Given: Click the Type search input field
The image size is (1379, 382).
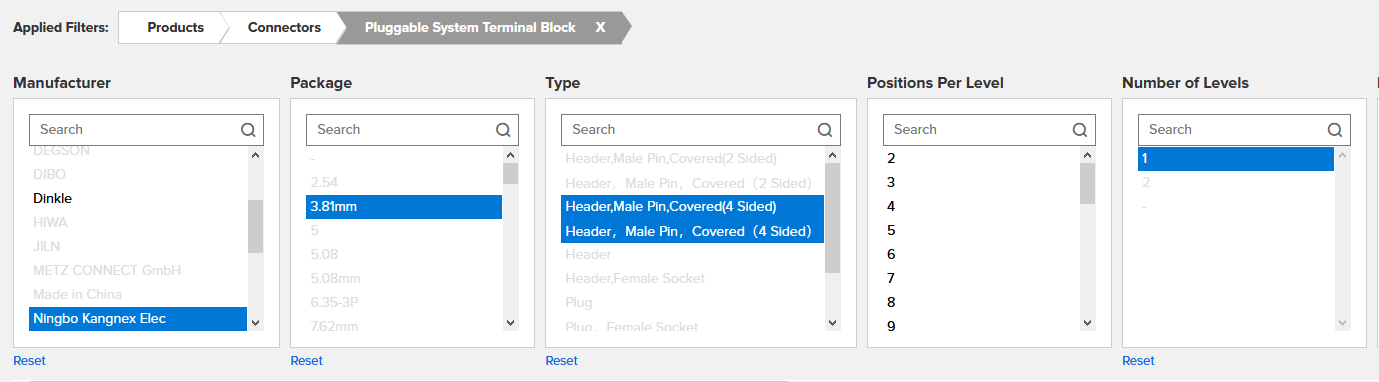Looking at the screenshot, I should (688, 129).
